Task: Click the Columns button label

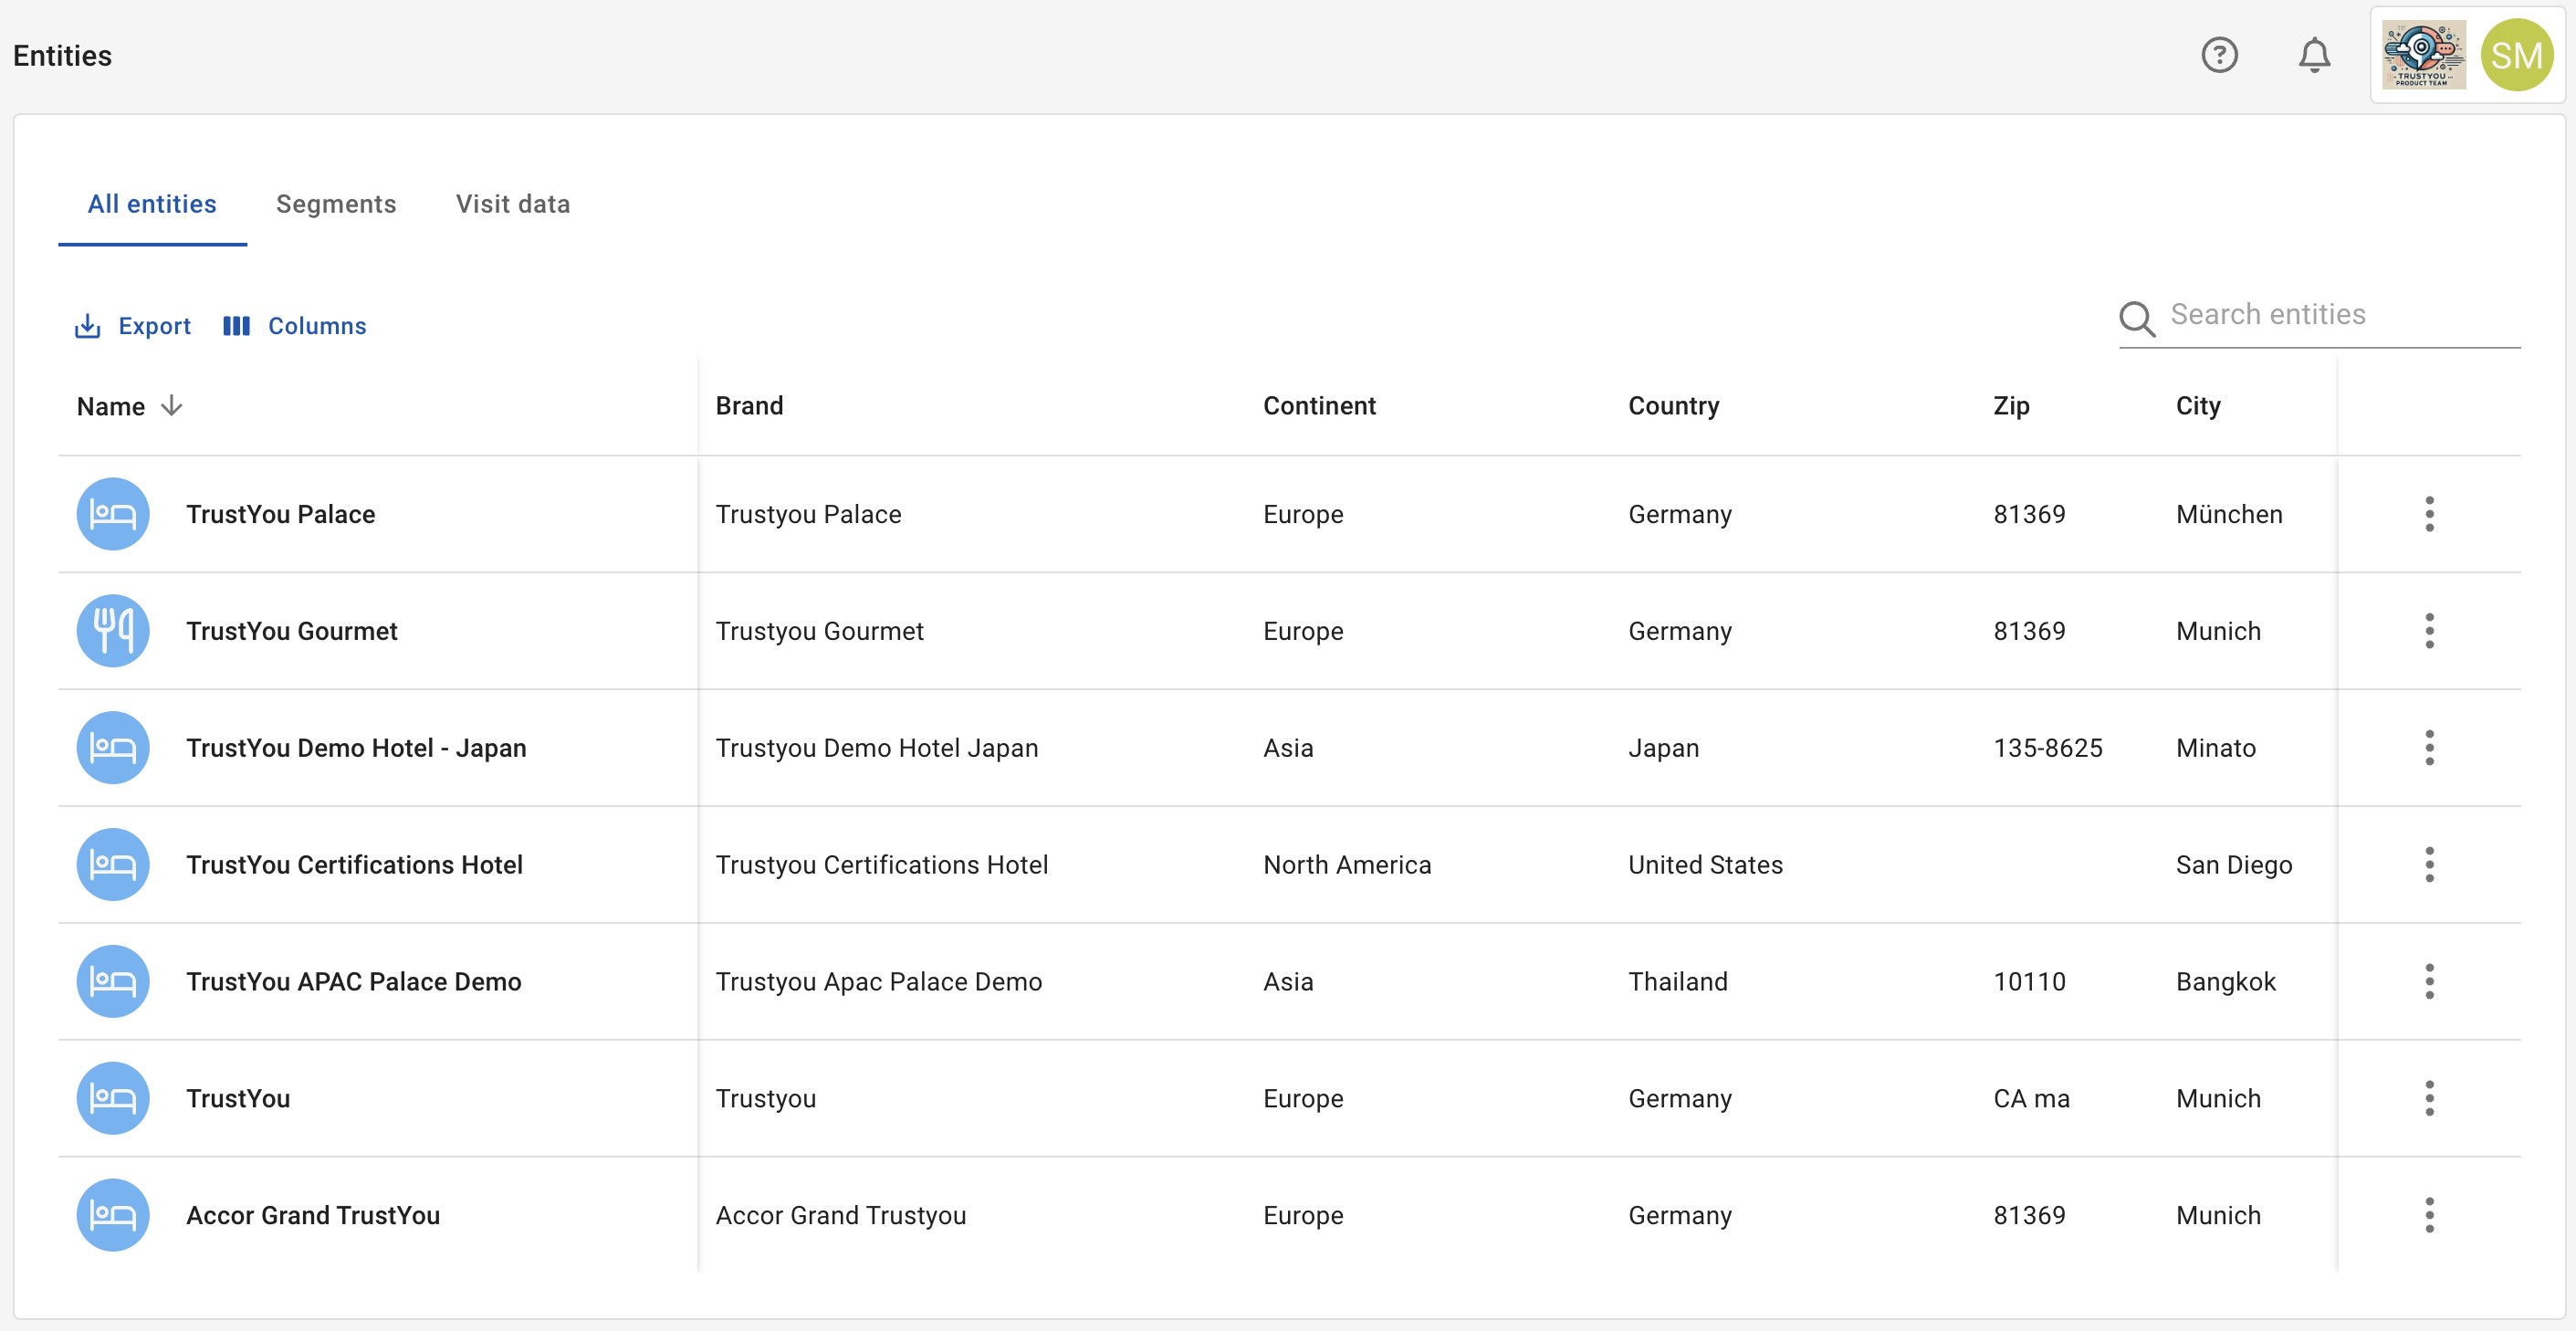Action: tap(317, 326)
